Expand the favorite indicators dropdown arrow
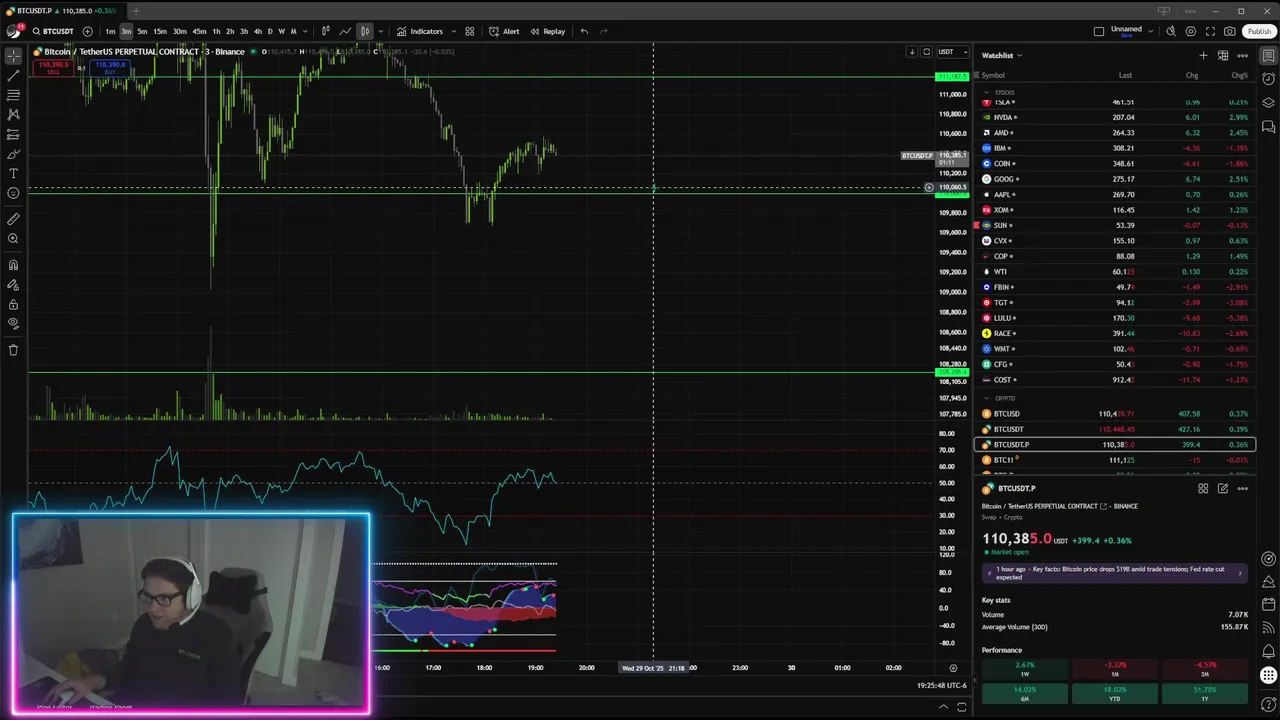The image size is (1280, 720). tap(454, 31)
